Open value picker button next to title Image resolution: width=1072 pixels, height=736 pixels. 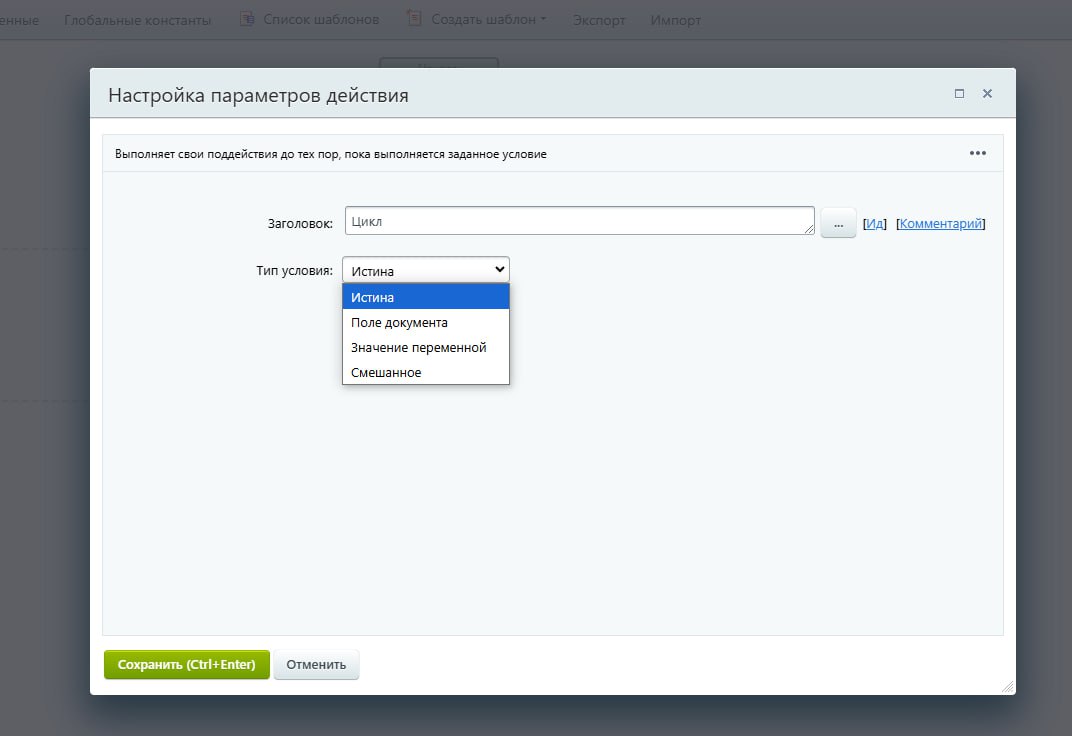pyautogui.click(x=838, y=223)
